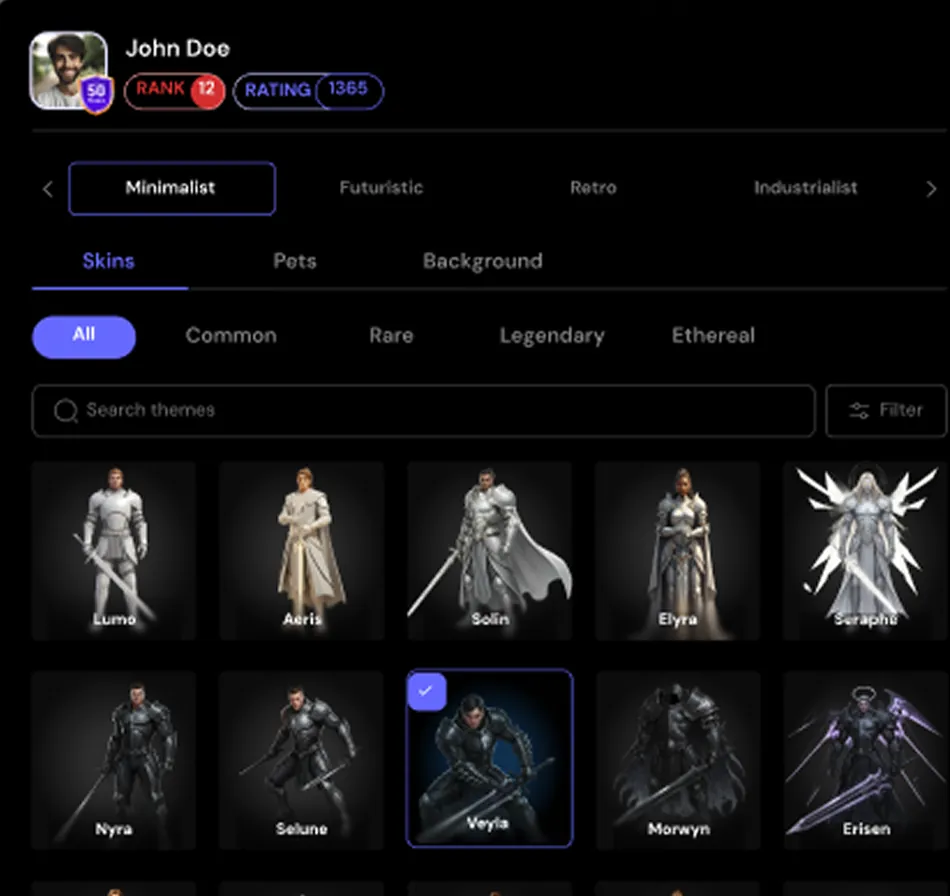Screen dimensions: 950x896
Task: Choose the Legendary rarity filter
Action: coord(552,336)
